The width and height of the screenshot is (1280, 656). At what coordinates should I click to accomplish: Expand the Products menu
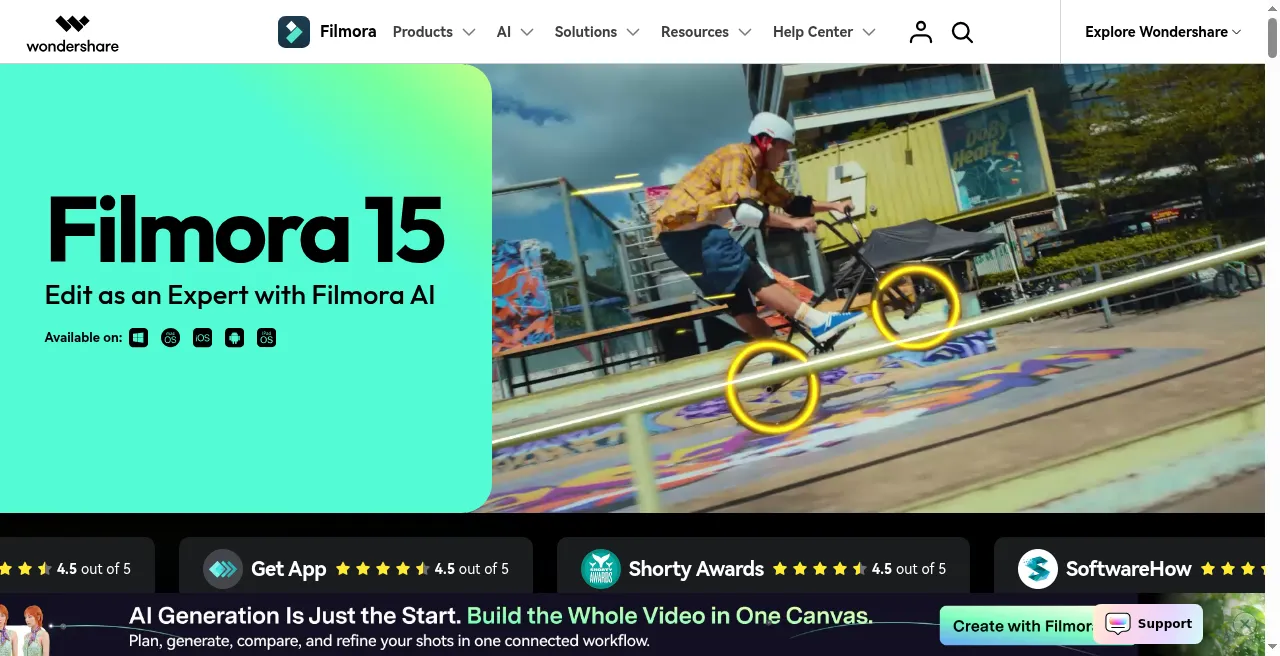[434, 32]
